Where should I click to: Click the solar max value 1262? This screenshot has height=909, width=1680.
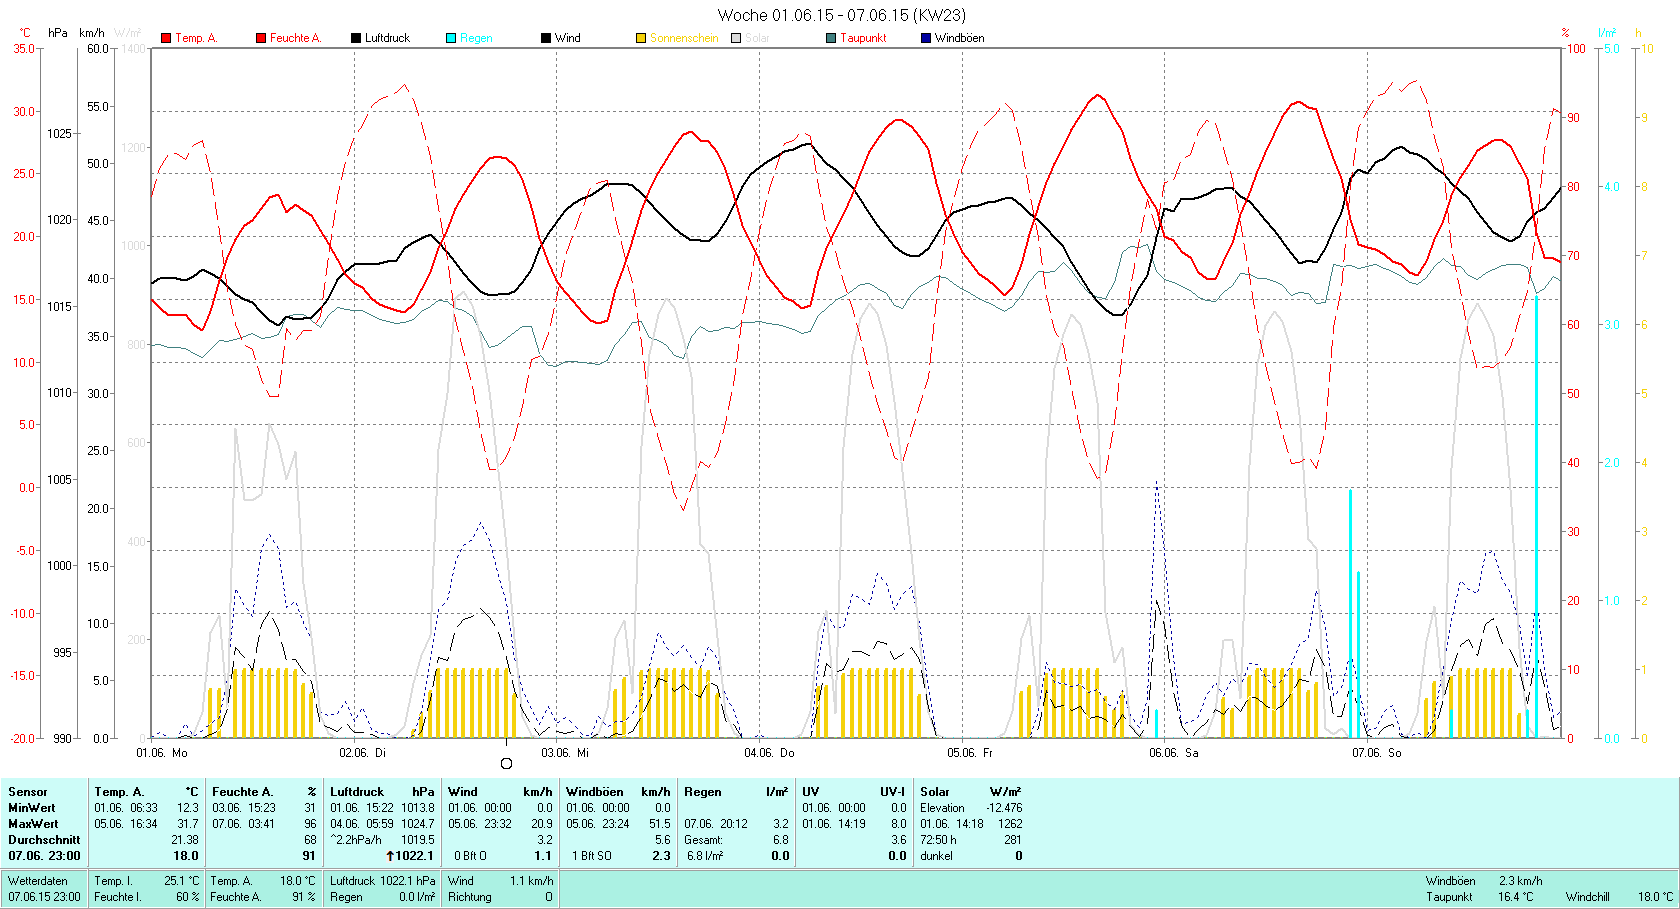(1010, 824)
